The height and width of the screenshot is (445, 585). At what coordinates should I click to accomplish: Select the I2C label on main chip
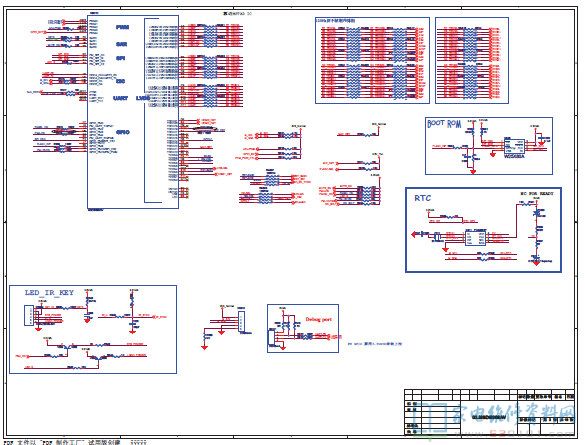(120, 81)
